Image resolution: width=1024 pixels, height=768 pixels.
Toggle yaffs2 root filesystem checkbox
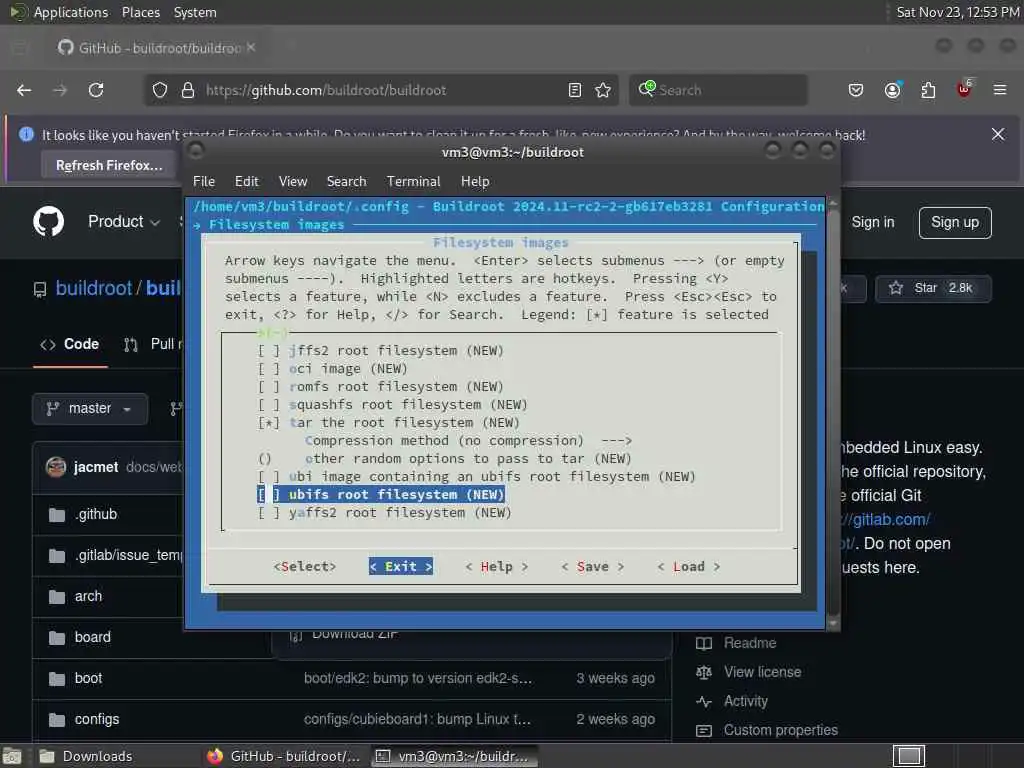[x=268, y=513]
